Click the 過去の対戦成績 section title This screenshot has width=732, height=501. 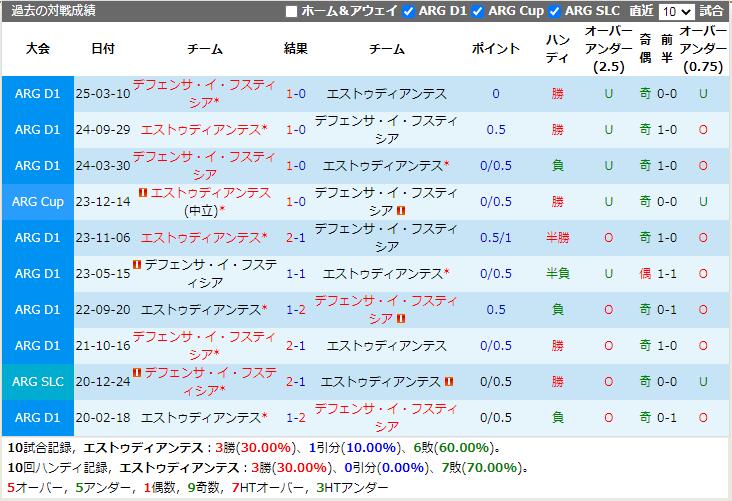click(53, 10)
